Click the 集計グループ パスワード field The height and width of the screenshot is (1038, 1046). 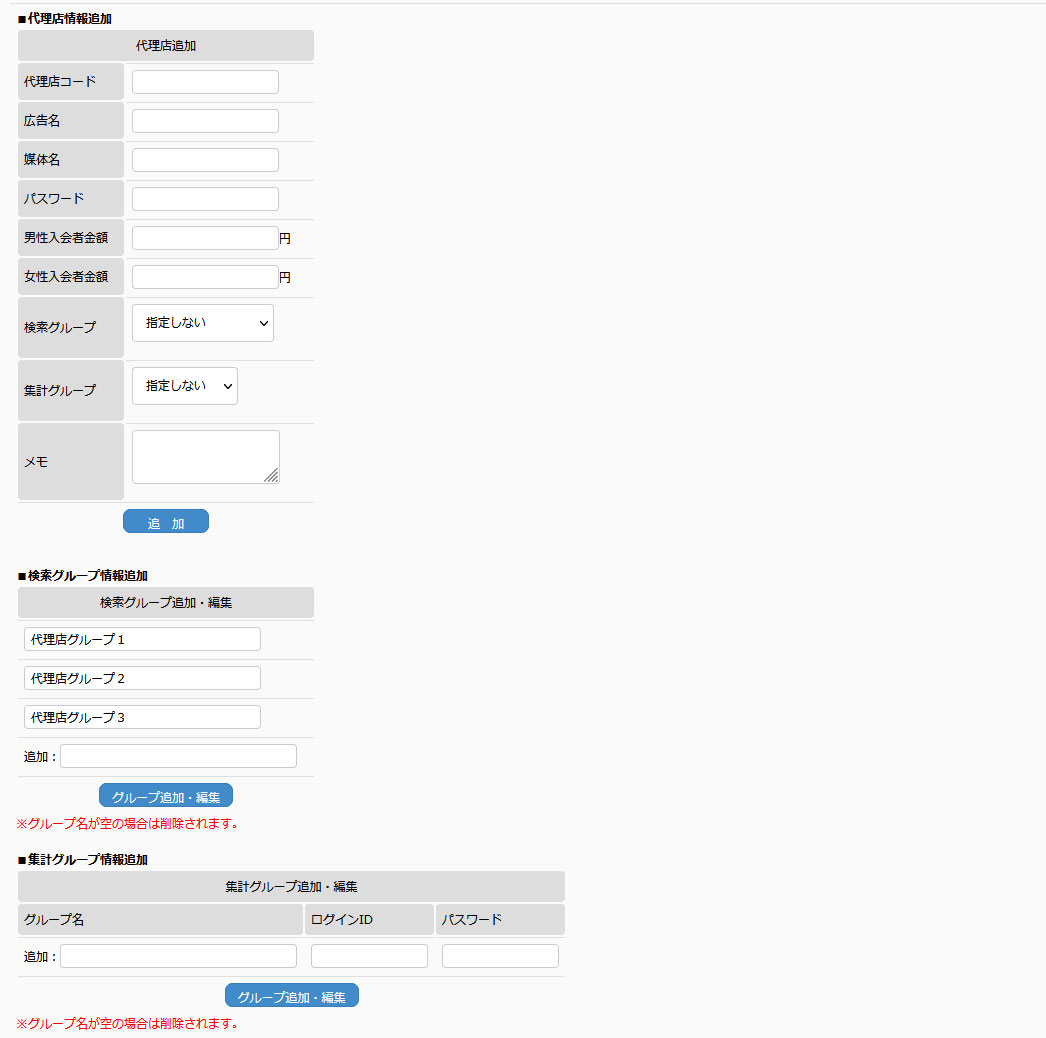[500, 956]
